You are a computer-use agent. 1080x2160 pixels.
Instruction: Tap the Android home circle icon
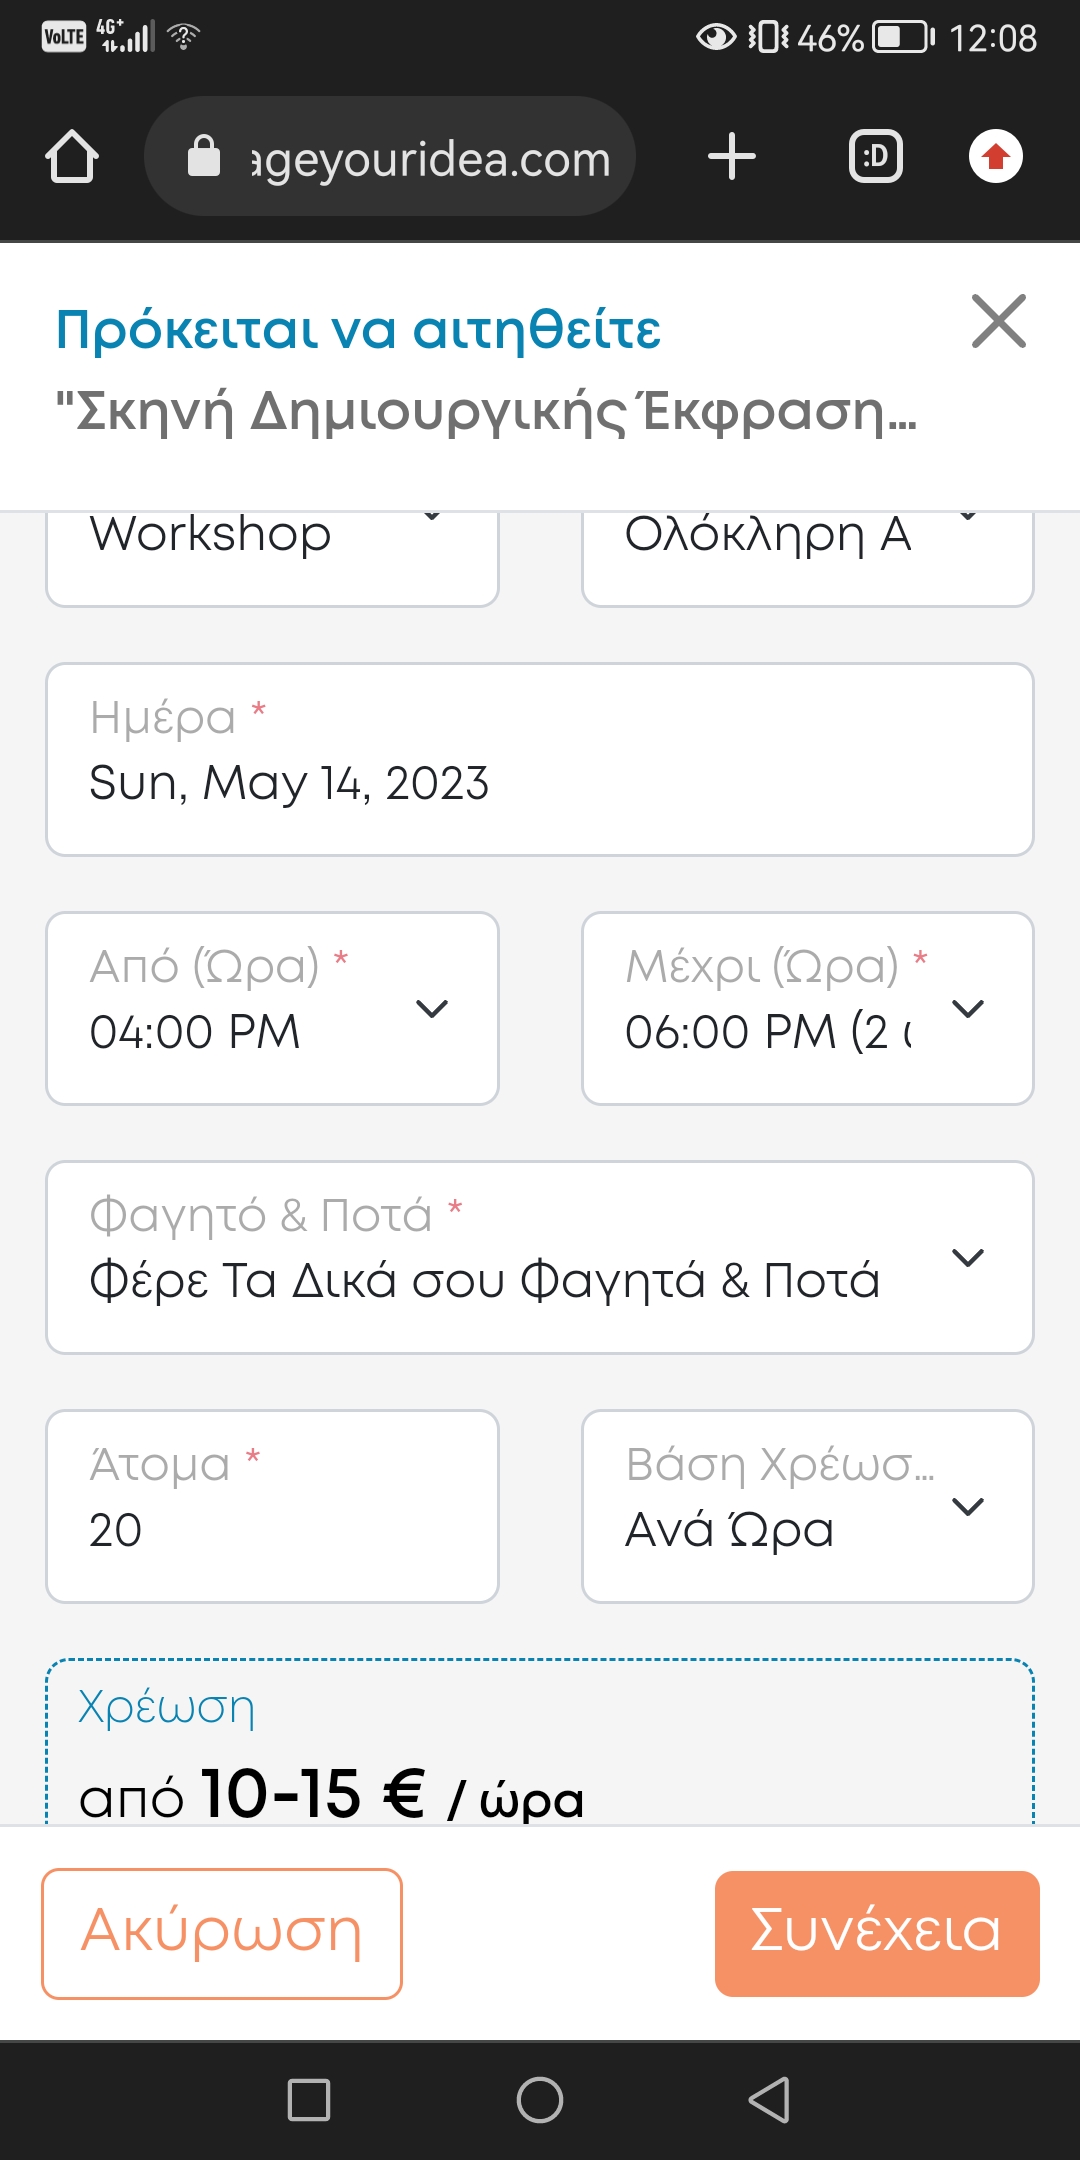point(540,2099)
